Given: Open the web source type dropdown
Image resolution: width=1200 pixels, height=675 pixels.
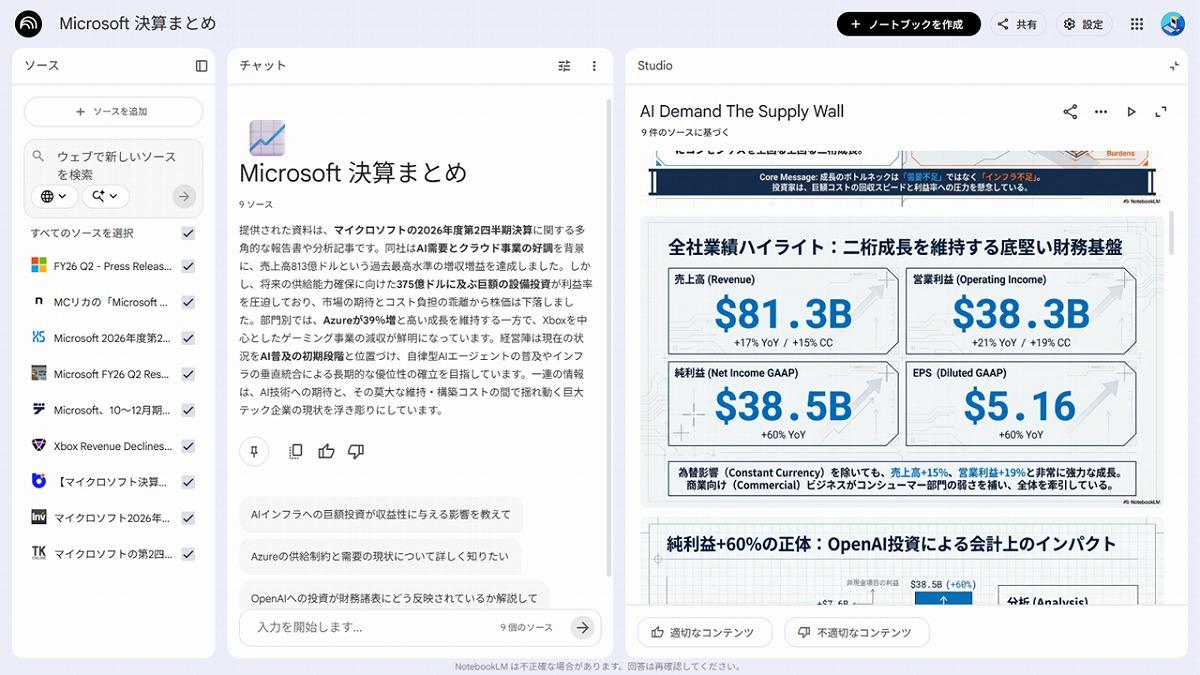Looking at the screenshot, I should (54, 196).
